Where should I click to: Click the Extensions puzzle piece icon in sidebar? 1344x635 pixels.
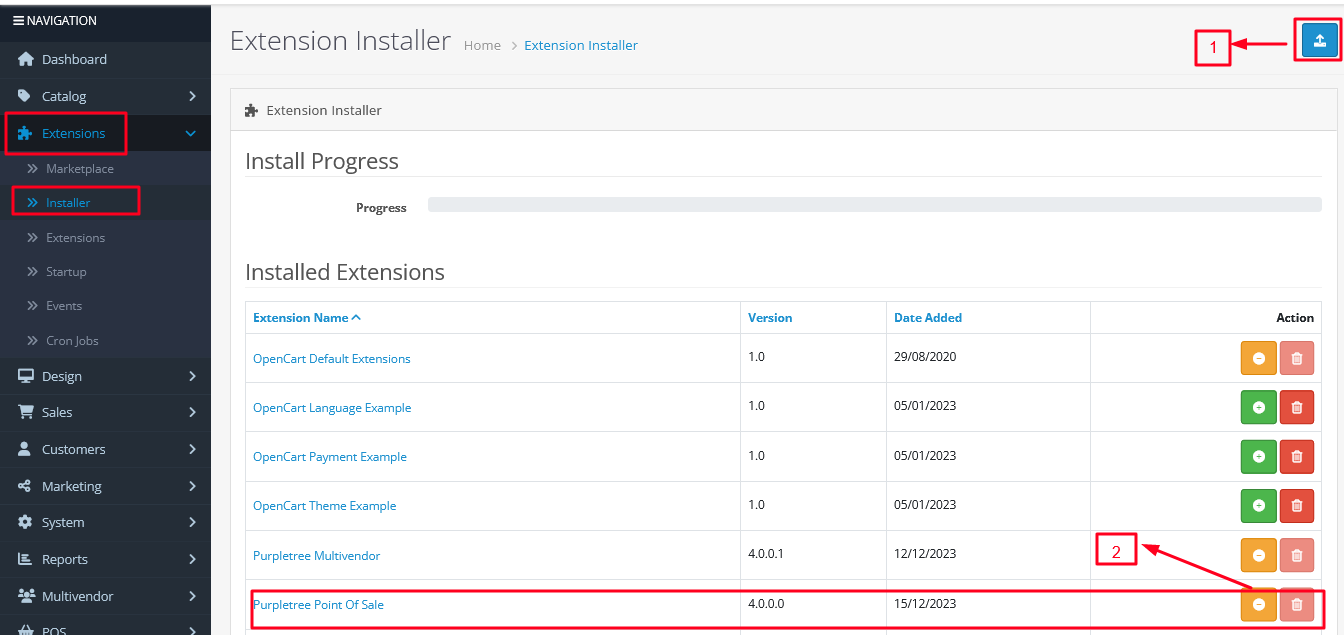25,133
